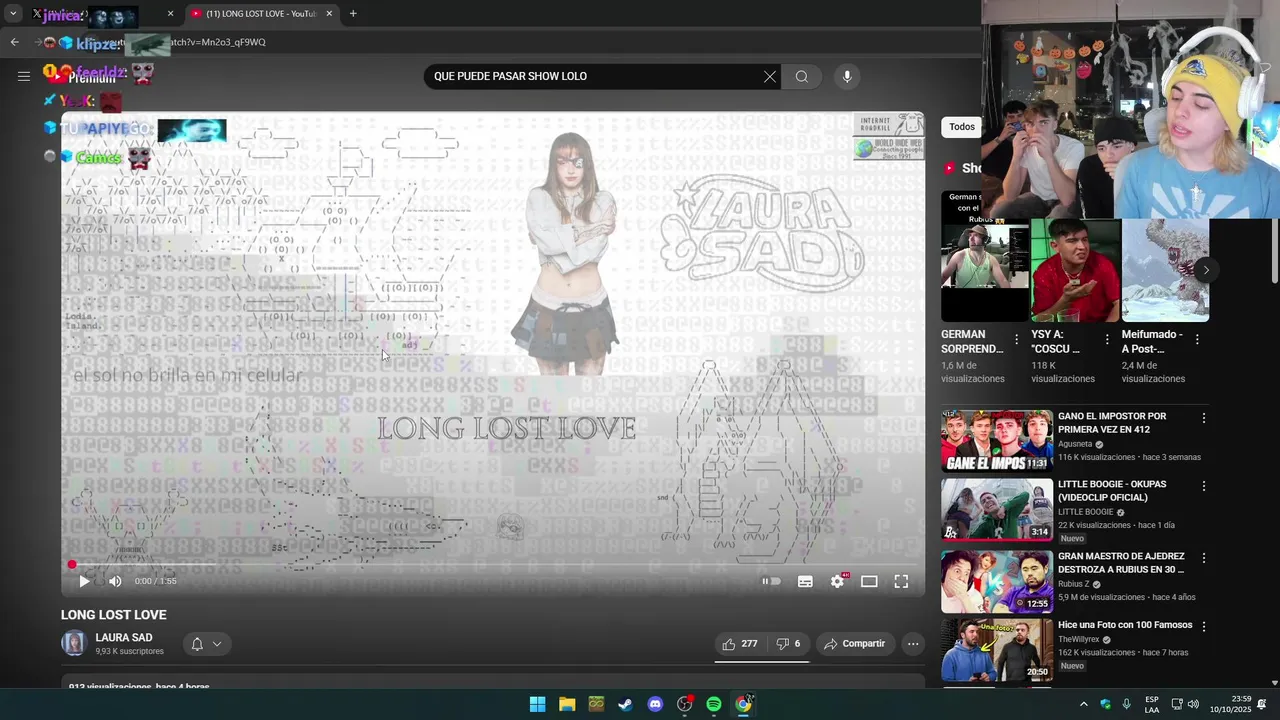Open the browser tab search dropdown
1280x720 pixels.
tap(13, 14)
